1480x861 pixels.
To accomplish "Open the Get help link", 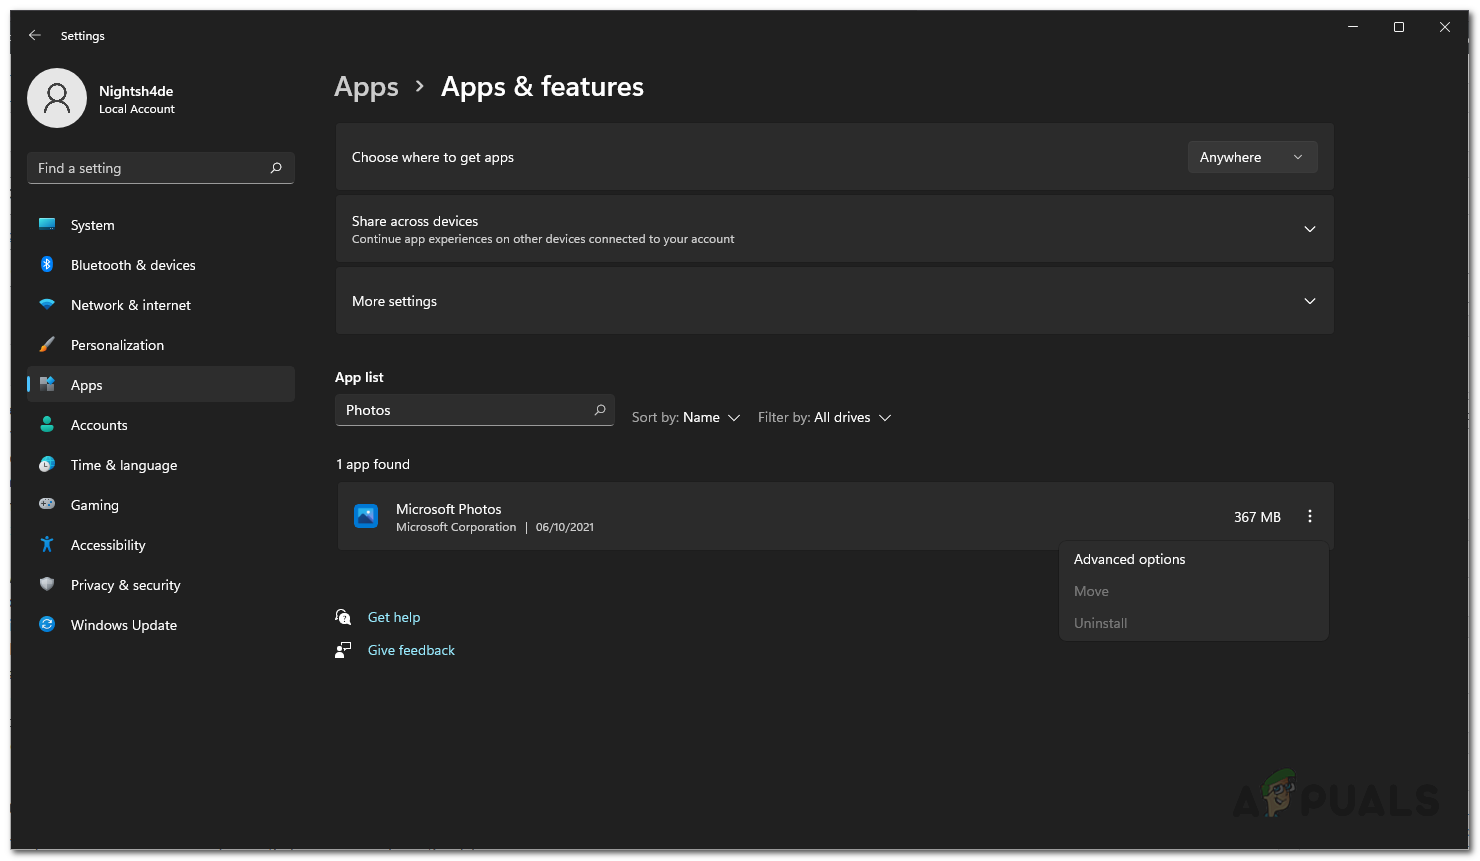I will pyautogui.click(x=394, y=617).
